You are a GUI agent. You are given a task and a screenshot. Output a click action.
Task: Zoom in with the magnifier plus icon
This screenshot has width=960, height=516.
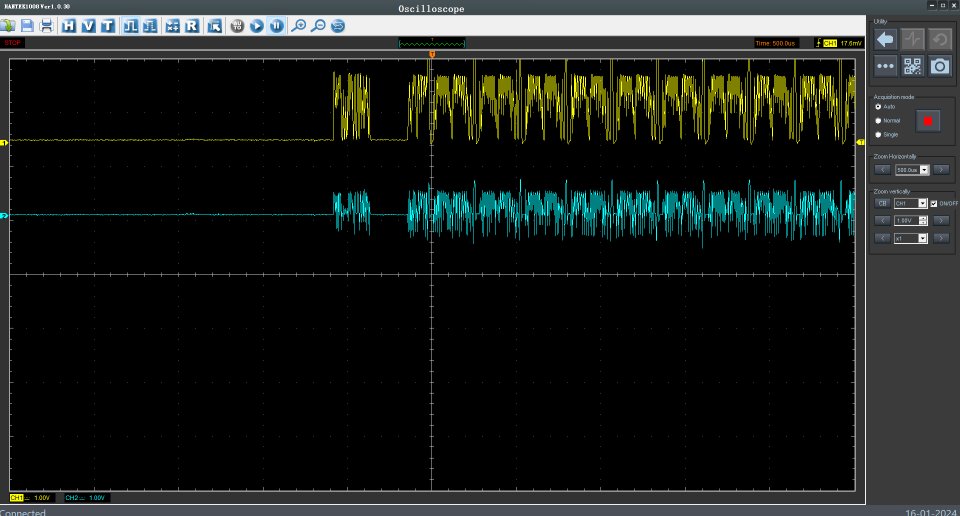point(298,26)
